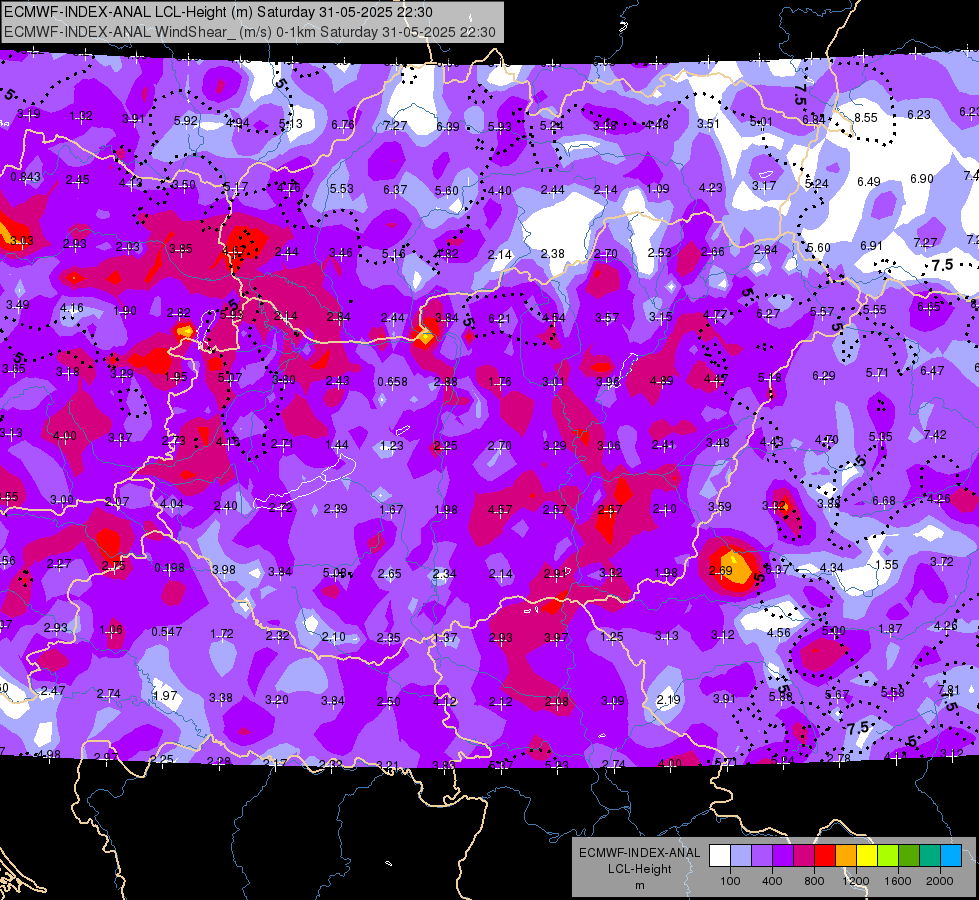Click the legend tick label 400
This screenshot has width=979, height=900.
[772, 881]
